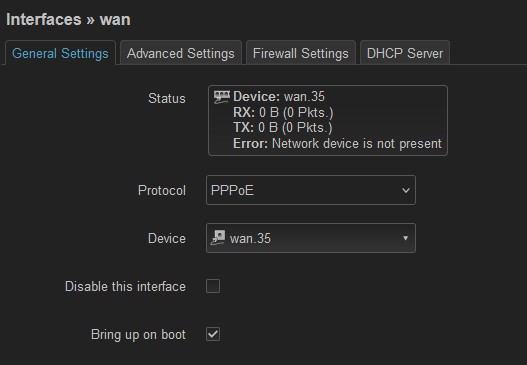Click the triangle arrow of the Device selector
The image size is (527, 365).
point(405,238)
